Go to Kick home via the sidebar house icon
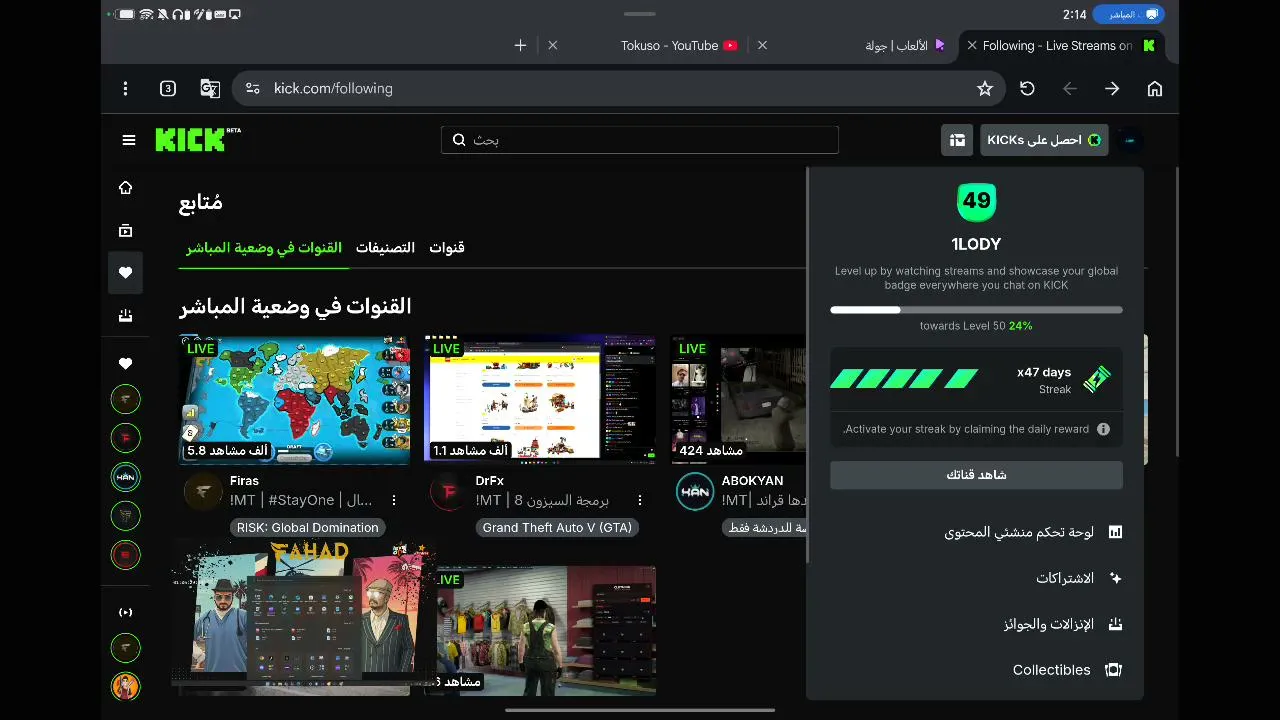This screenshot has width=1280, height=720. pos(125,188)
